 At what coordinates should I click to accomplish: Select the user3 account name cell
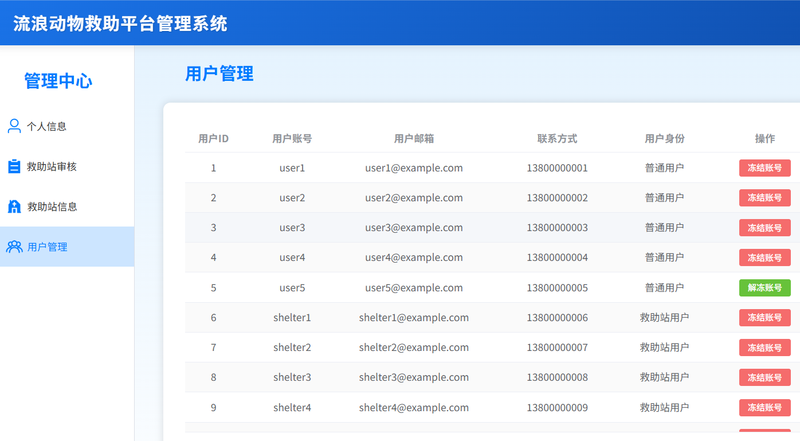pyautogui.click(x=292, y=228)
